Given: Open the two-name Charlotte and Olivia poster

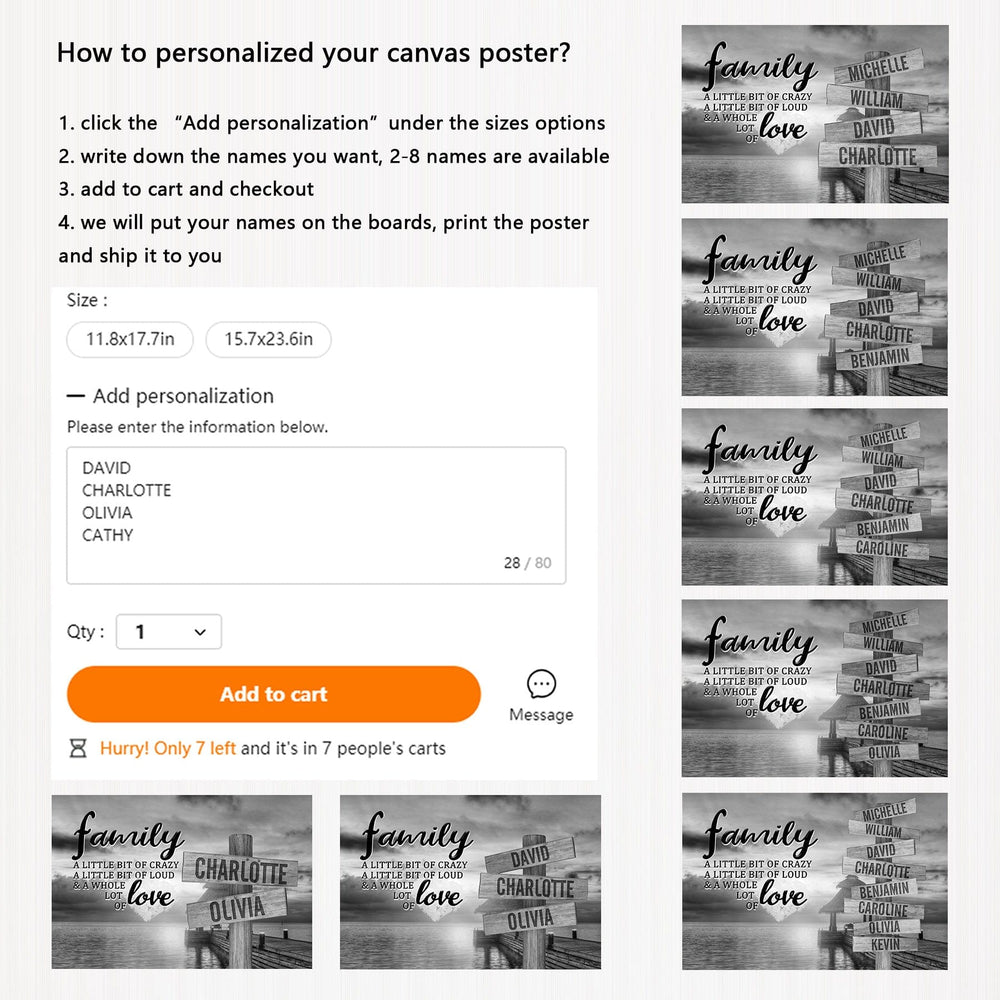Looking at the screenshot, I should 182,881.
